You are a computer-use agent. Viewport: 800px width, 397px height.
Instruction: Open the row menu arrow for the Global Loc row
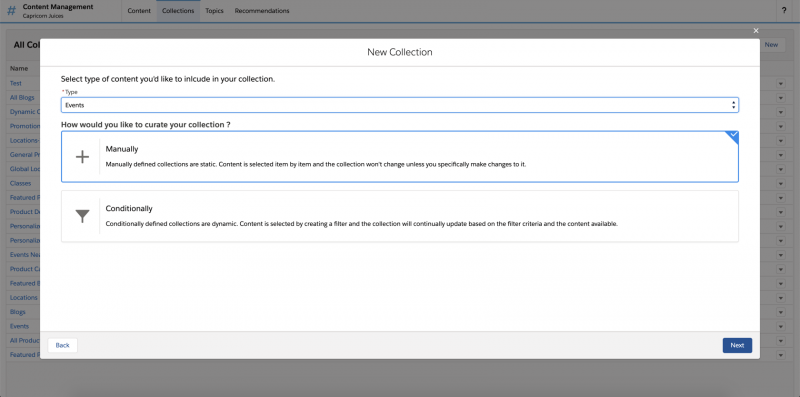pos(781,169)
